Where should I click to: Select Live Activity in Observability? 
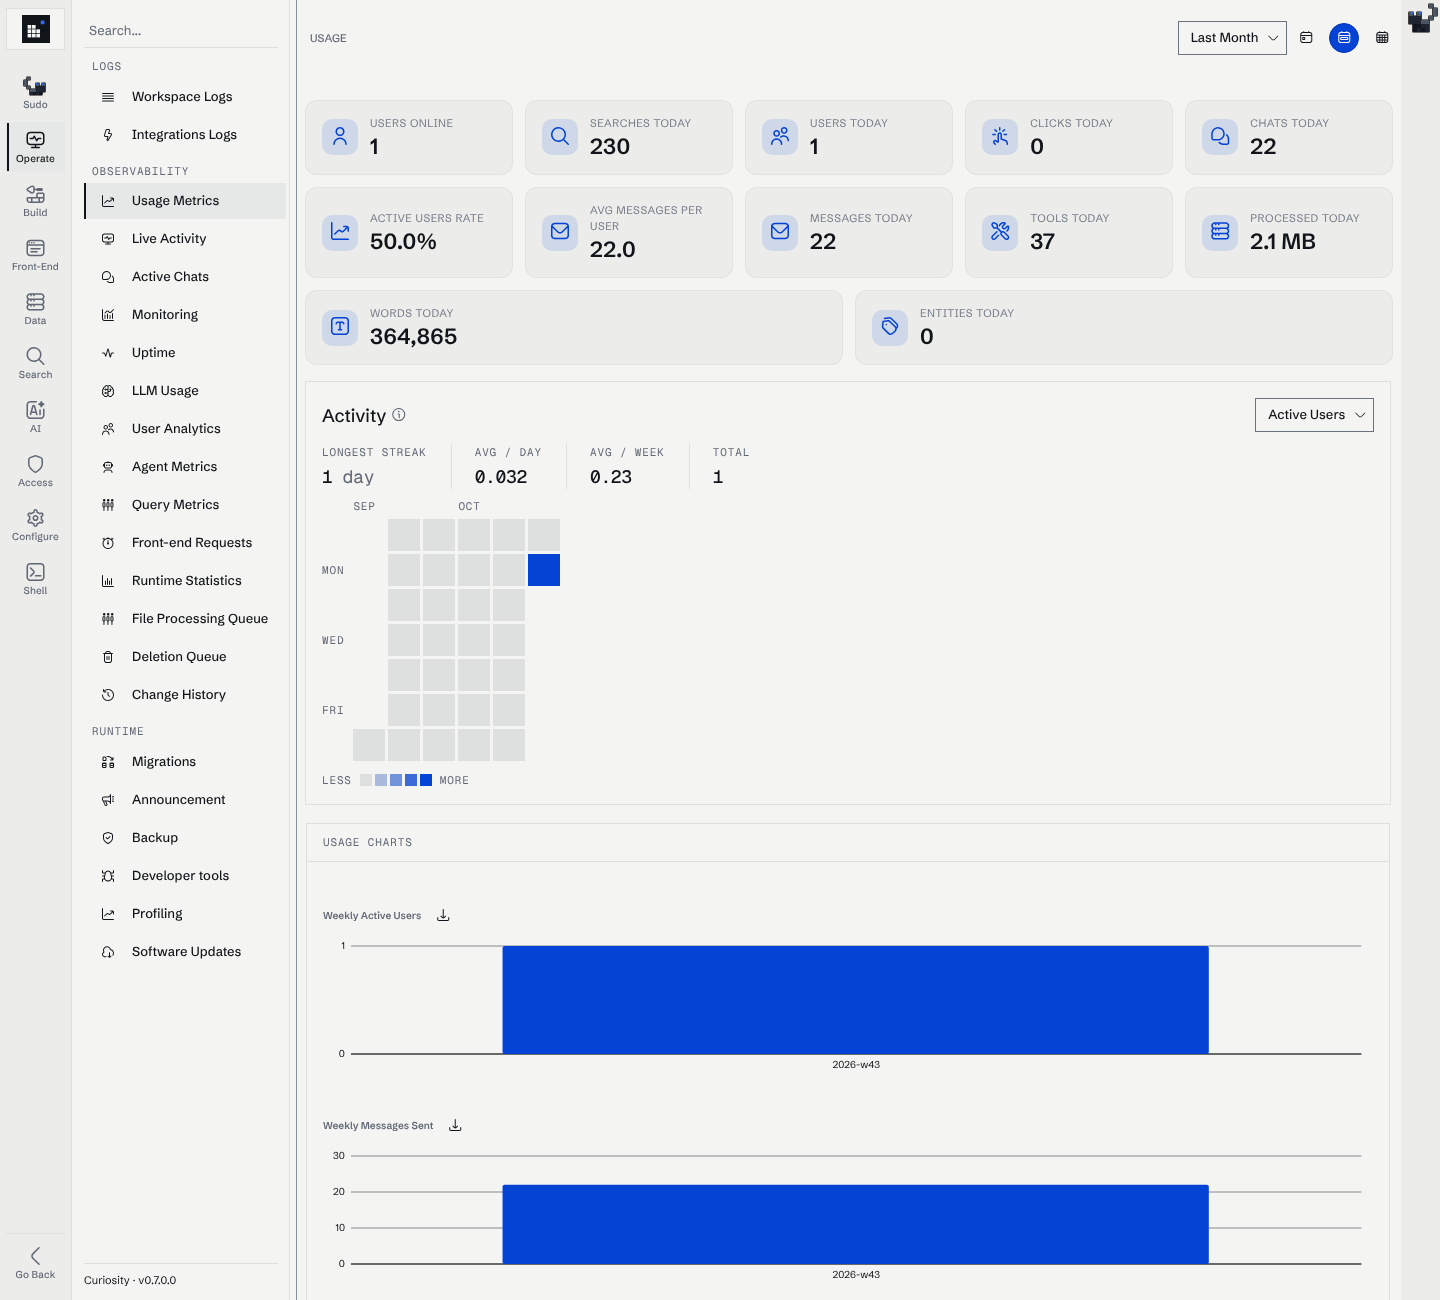tap(185, 239)
